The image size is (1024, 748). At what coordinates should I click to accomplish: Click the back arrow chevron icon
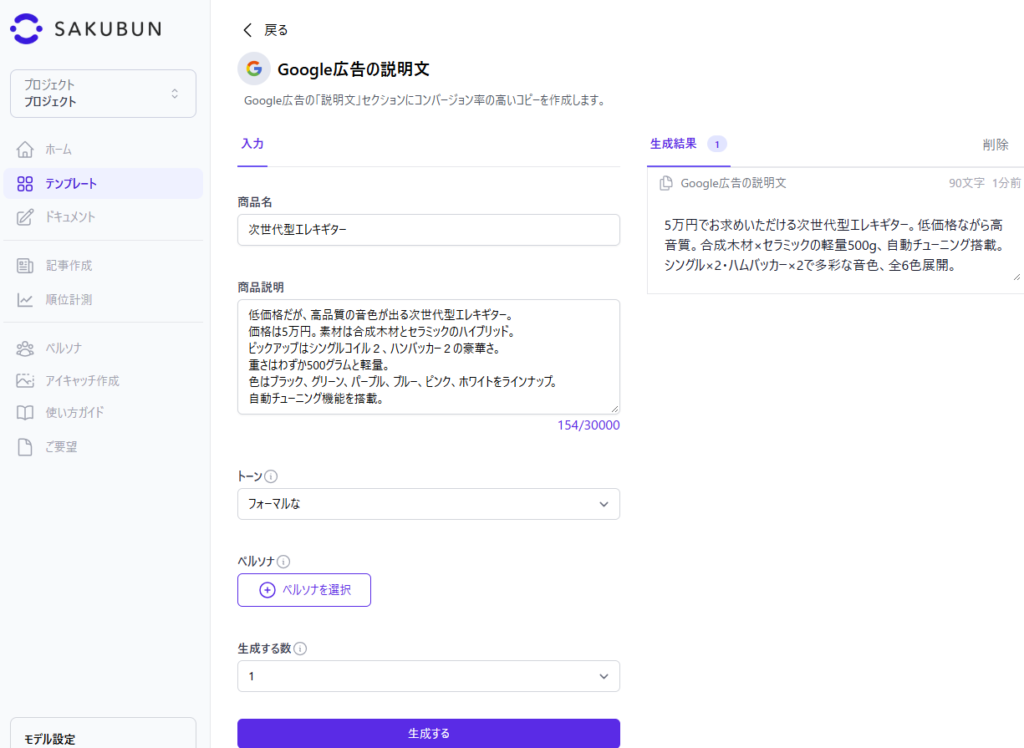coord(248,30)
